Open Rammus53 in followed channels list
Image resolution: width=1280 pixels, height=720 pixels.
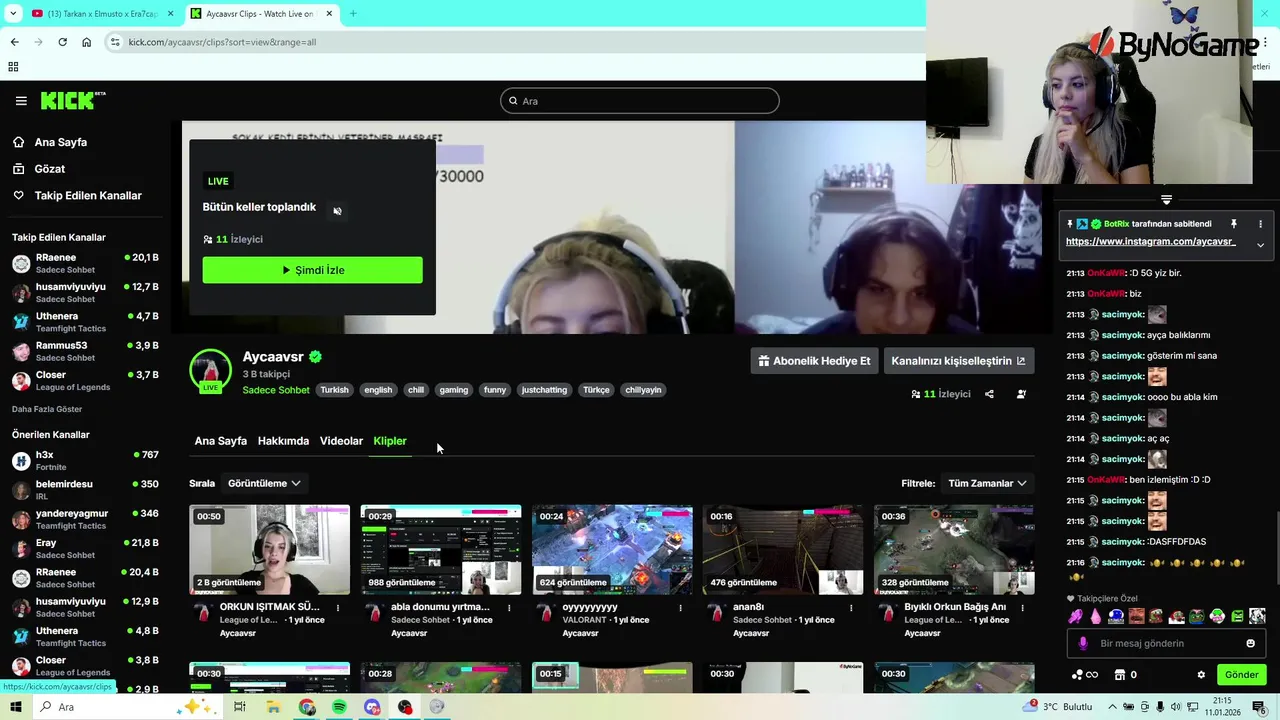(85, 351)
